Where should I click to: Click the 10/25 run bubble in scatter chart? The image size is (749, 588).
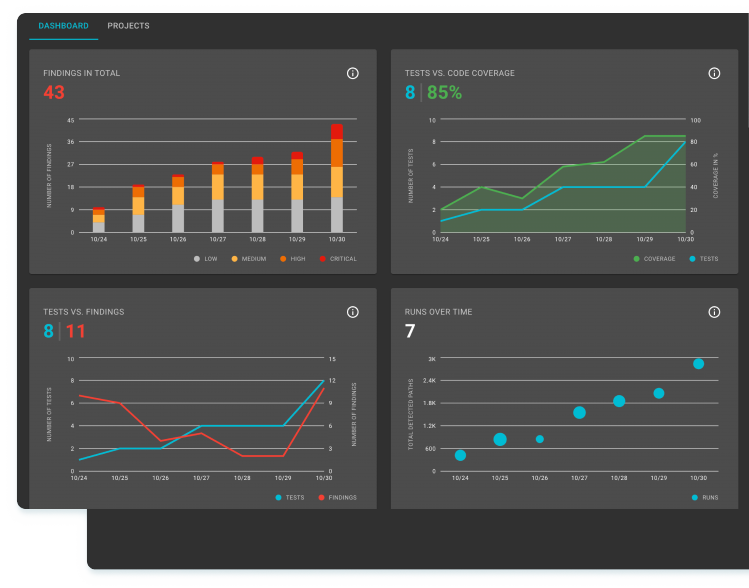pos(500,440)
